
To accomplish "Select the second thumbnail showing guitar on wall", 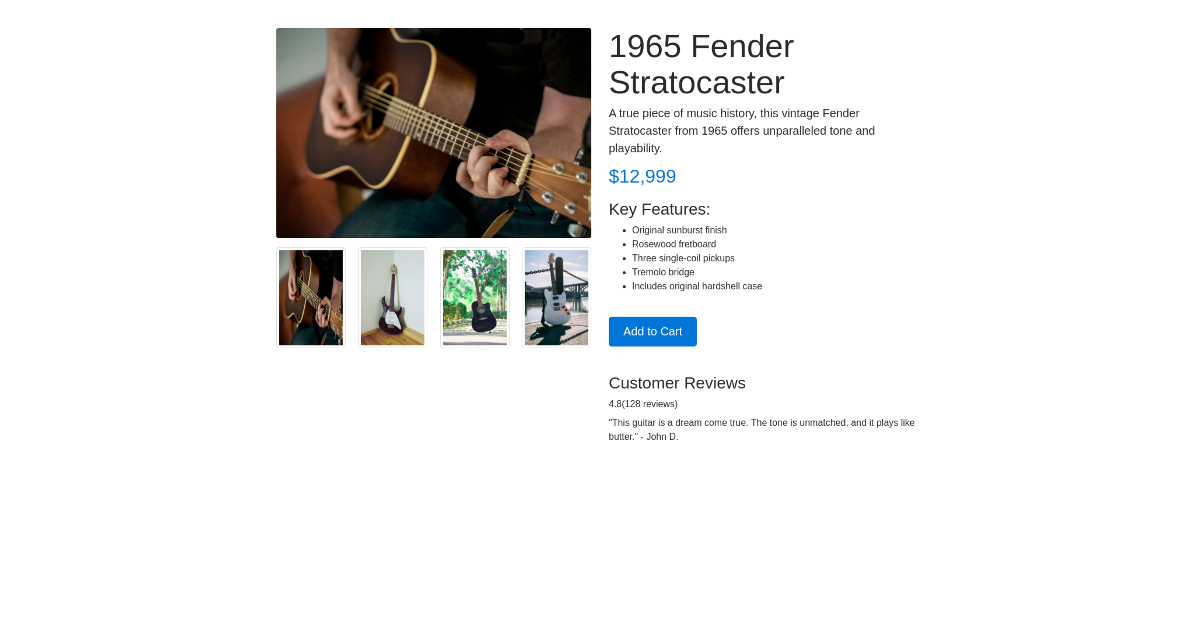I will (392, 296).
